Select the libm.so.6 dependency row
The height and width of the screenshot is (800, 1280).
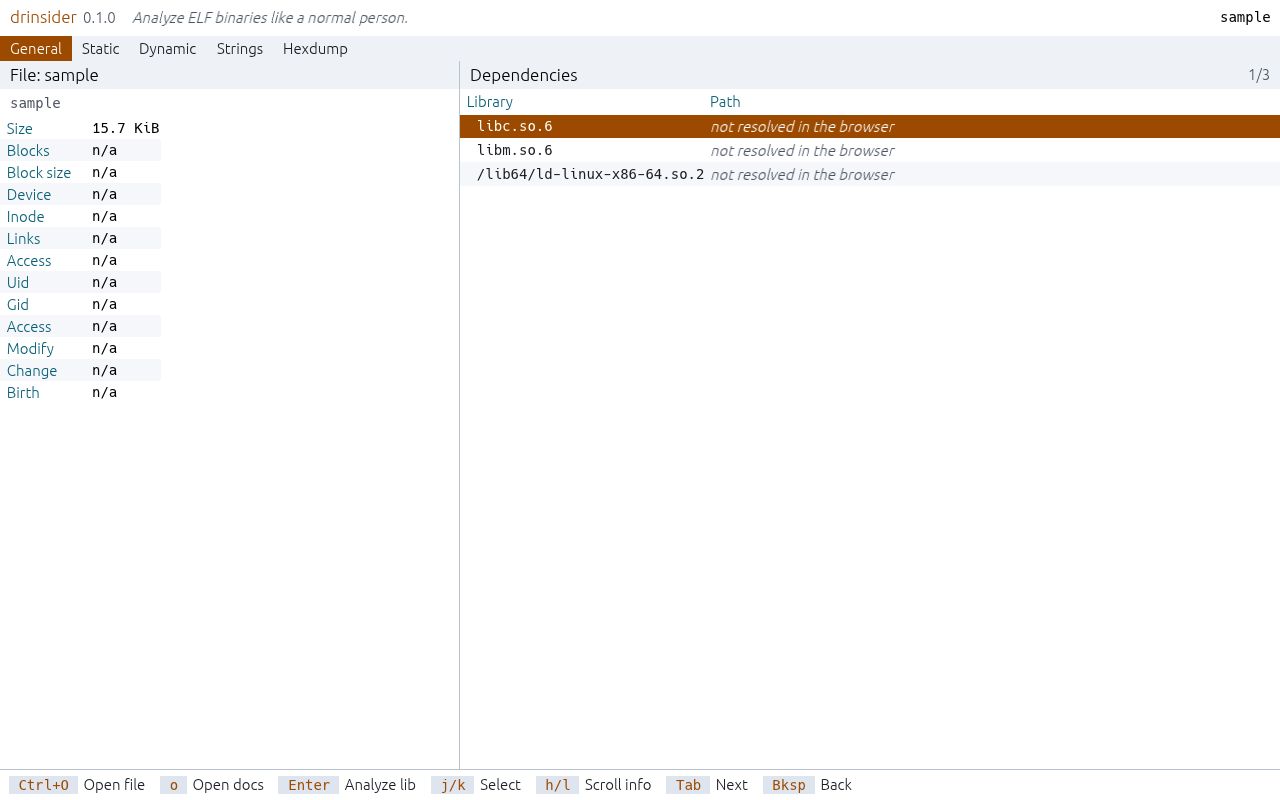tap(870, 151)
